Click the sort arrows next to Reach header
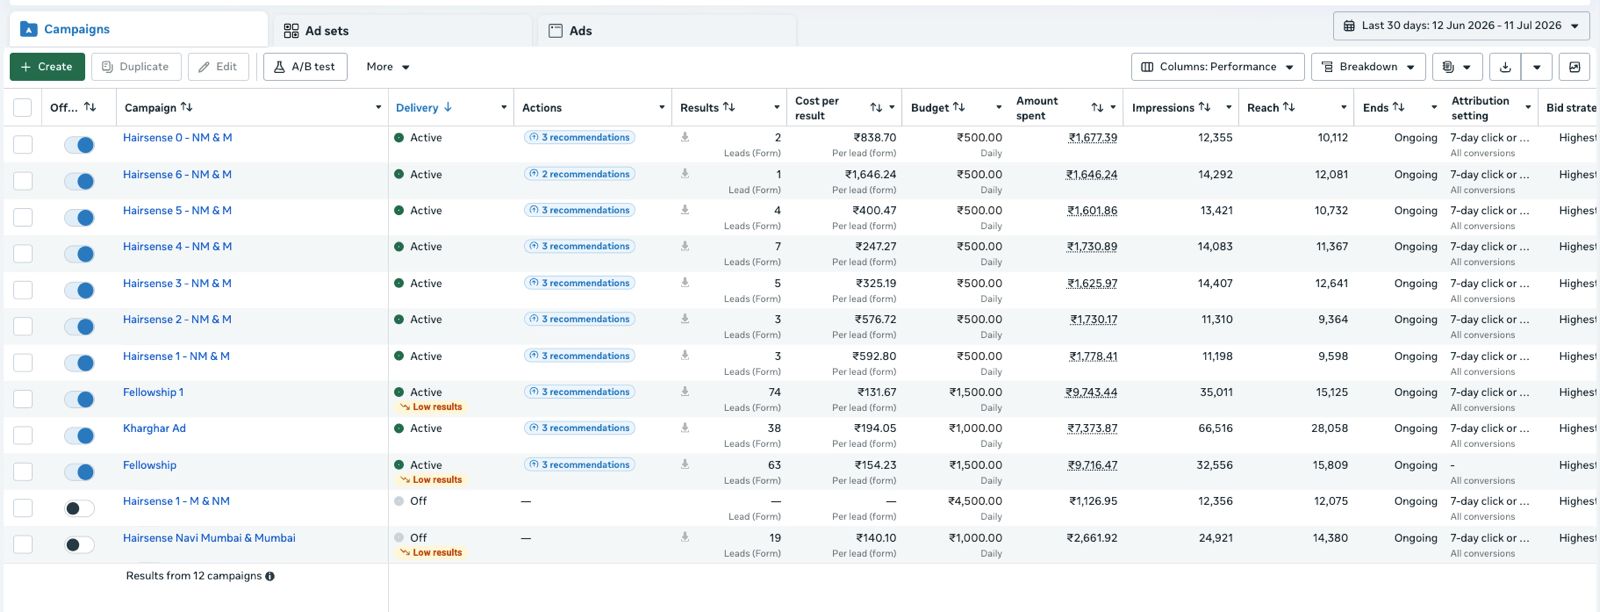Screen dimensions: 1600x612 tap(1289, 107)
